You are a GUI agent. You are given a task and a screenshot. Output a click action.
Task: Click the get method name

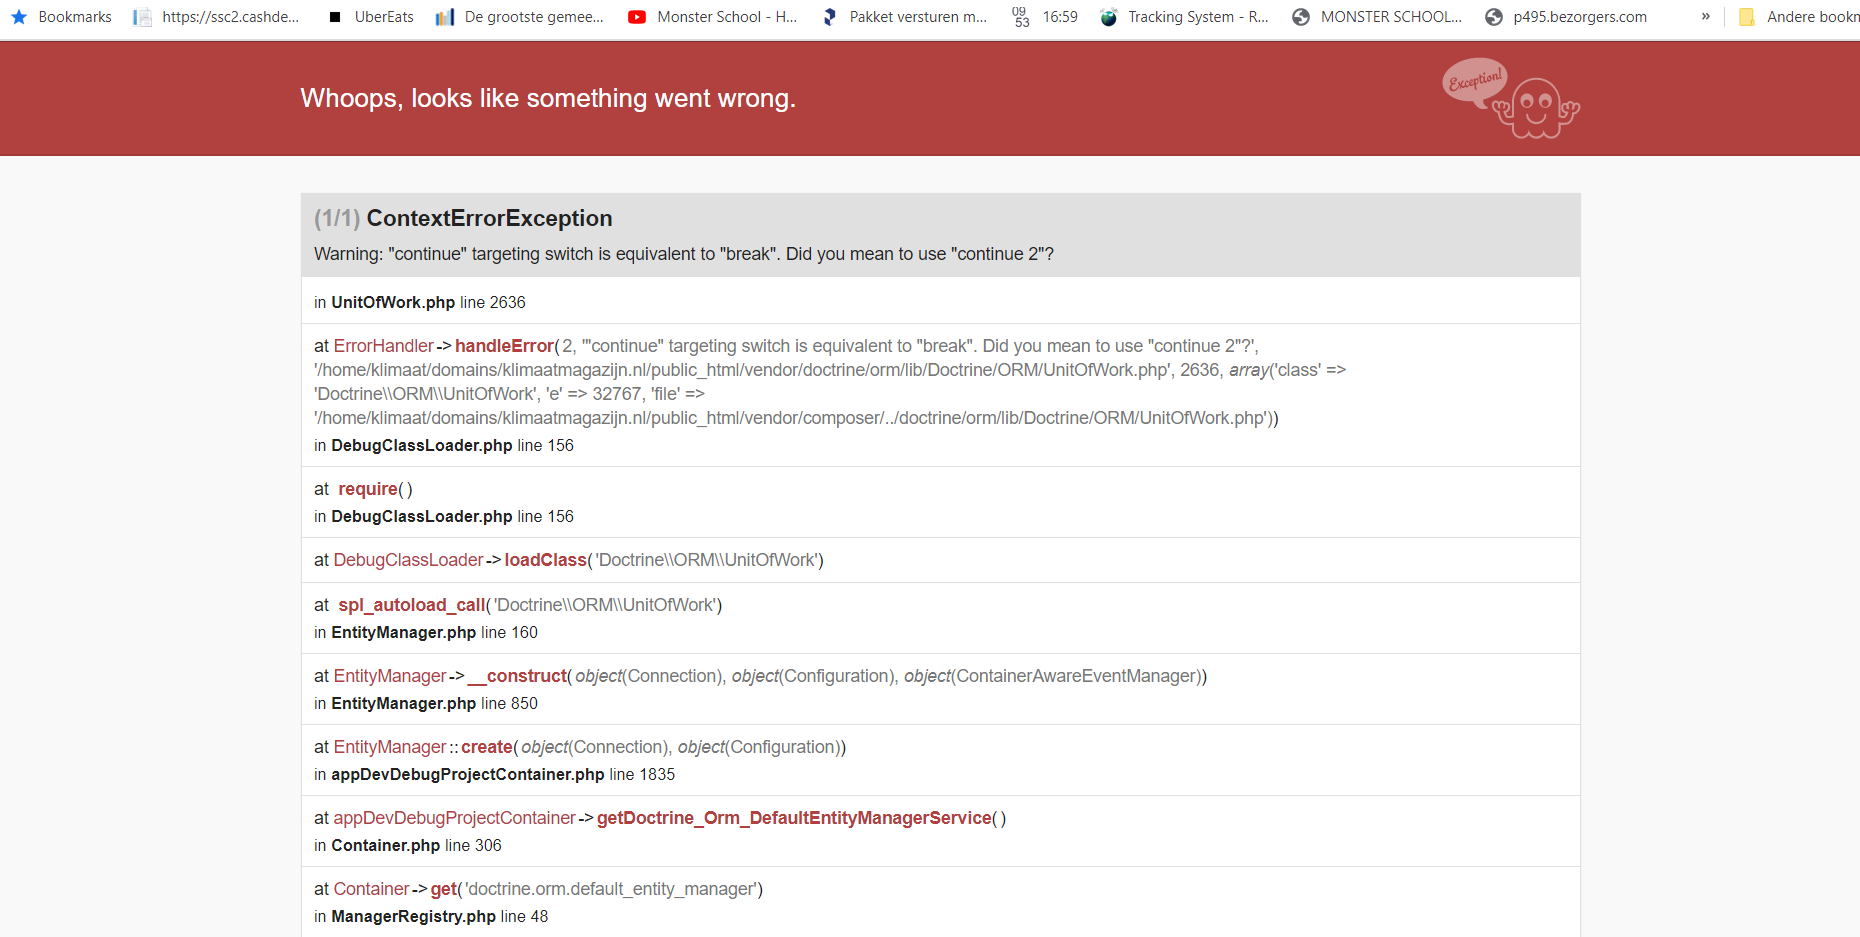coord(444,889)
